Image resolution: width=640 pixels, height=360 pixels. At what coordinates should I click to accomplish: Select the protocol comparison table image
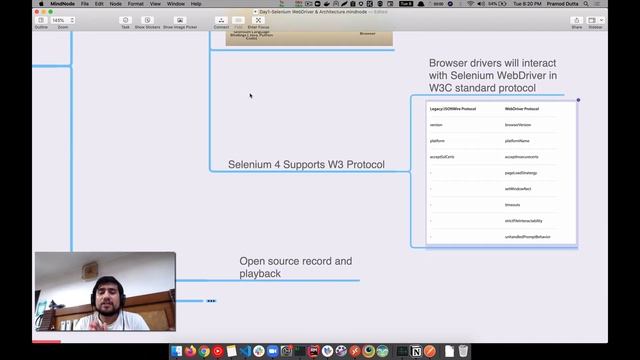(x=501, y=173)
